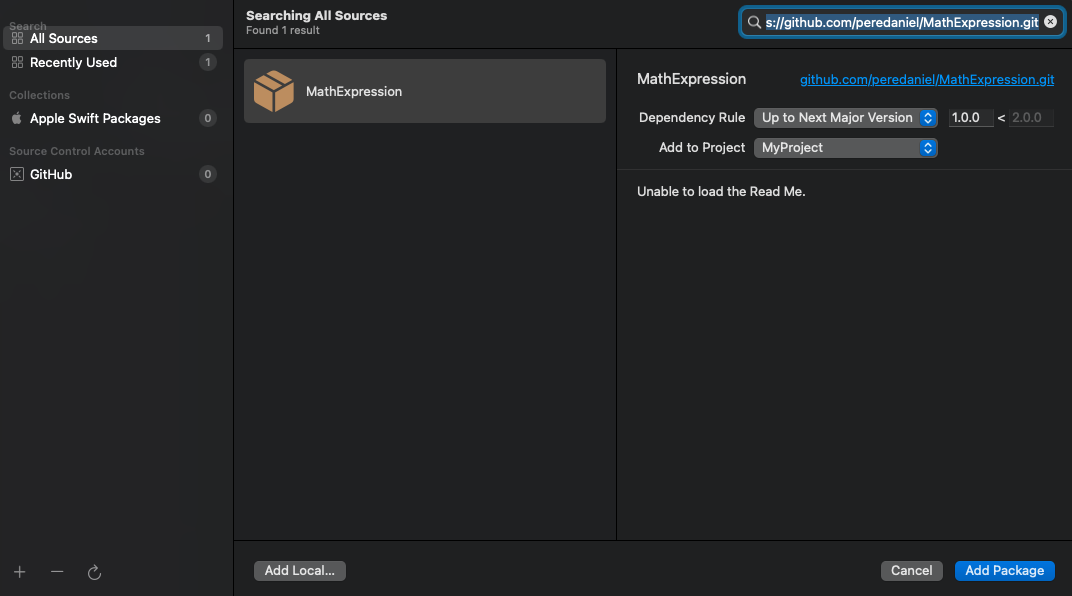Select the GitHub source control account
The image size is (1072, 596).
113,174
